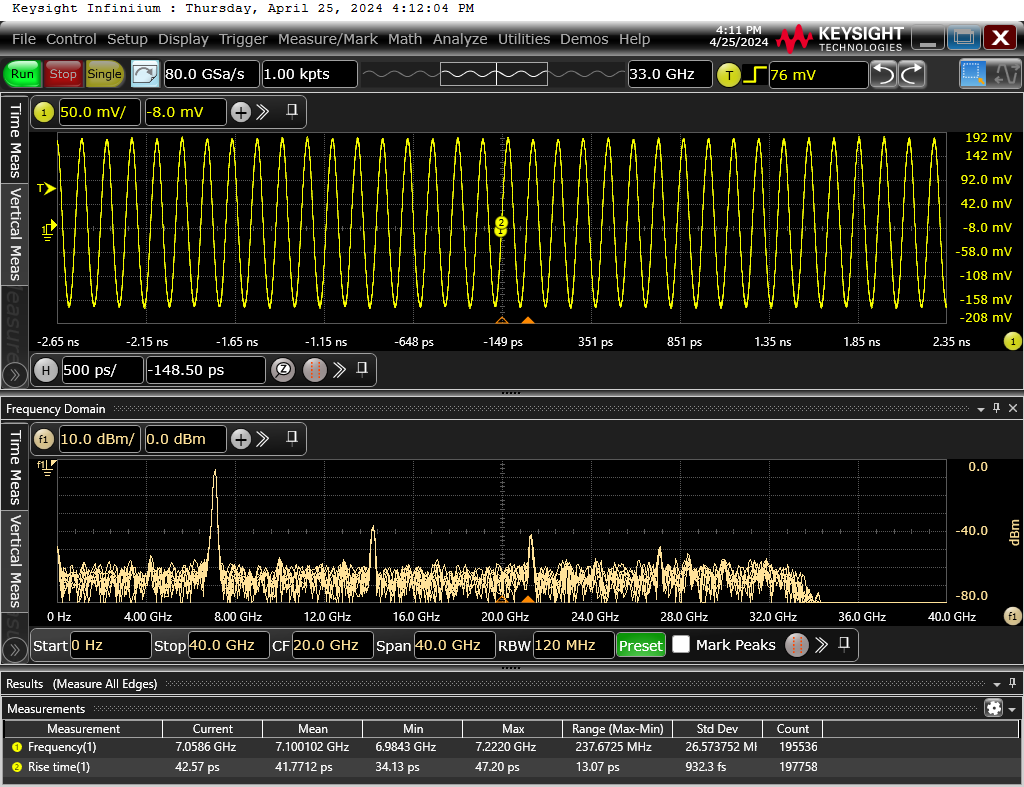Click the Auto Scale icon next to Single
Image resolution: width=1024 pixels, height=787 pixels.
(144, 74)
